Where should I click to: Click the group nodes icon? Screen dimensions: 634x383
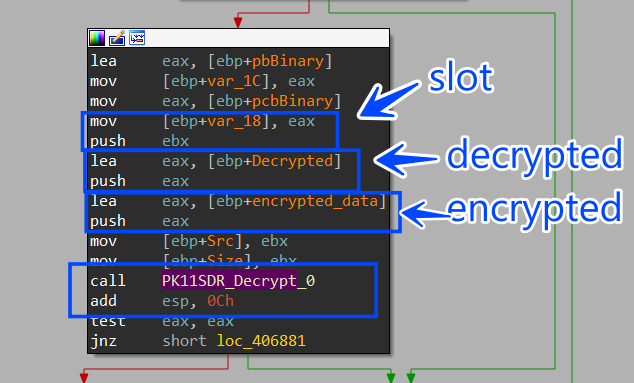(137, 38)
